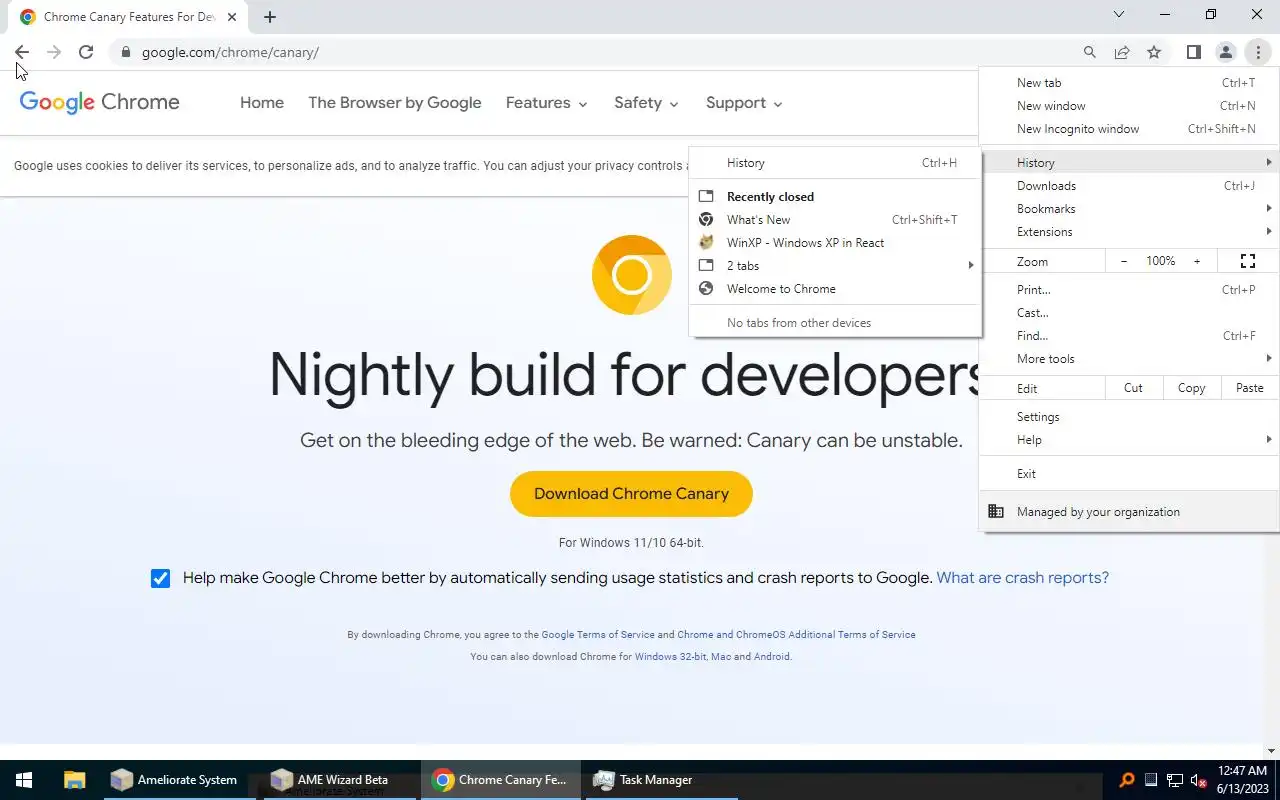Expand the 2 tabs recently closed group
This screenshot has height=800, width=1280.
coord(835,266)
